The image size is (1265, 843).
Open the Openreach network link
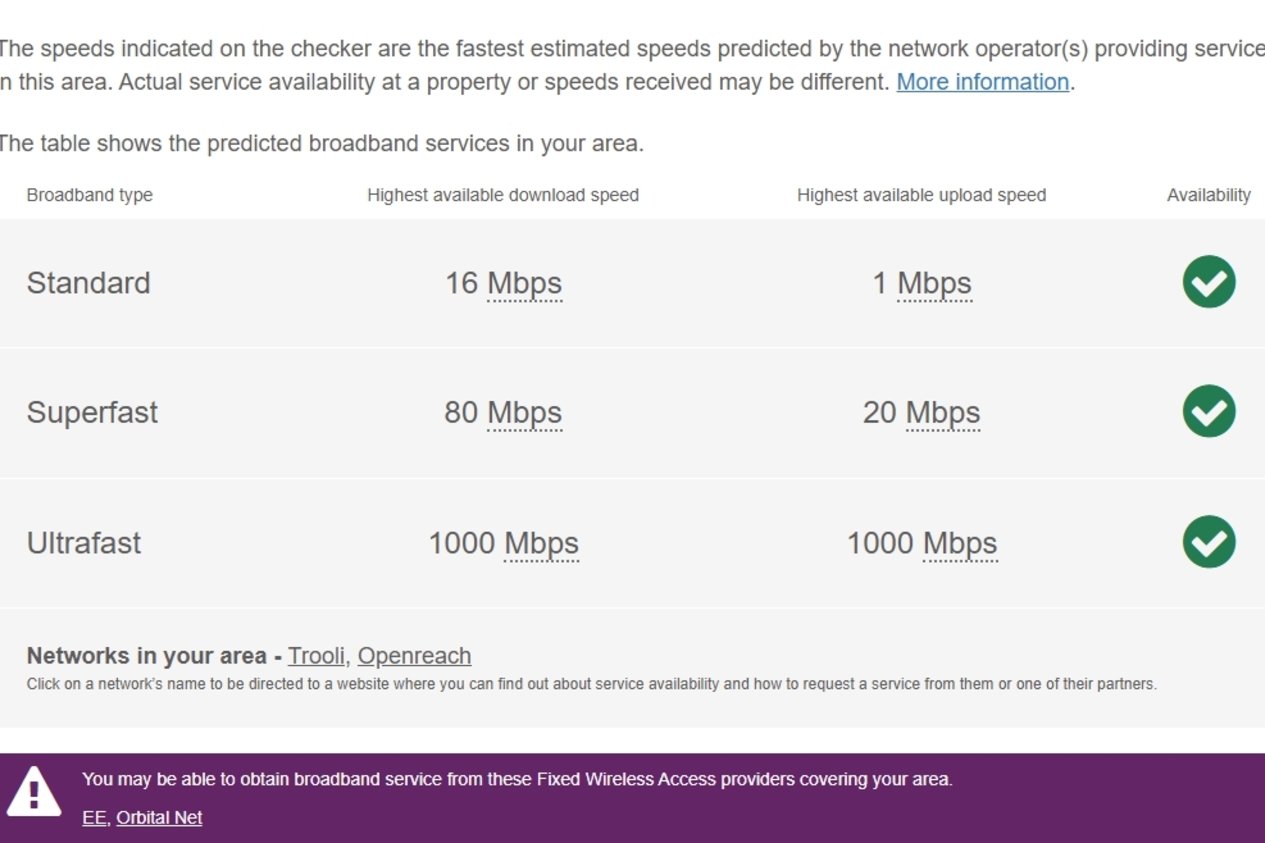414,656
